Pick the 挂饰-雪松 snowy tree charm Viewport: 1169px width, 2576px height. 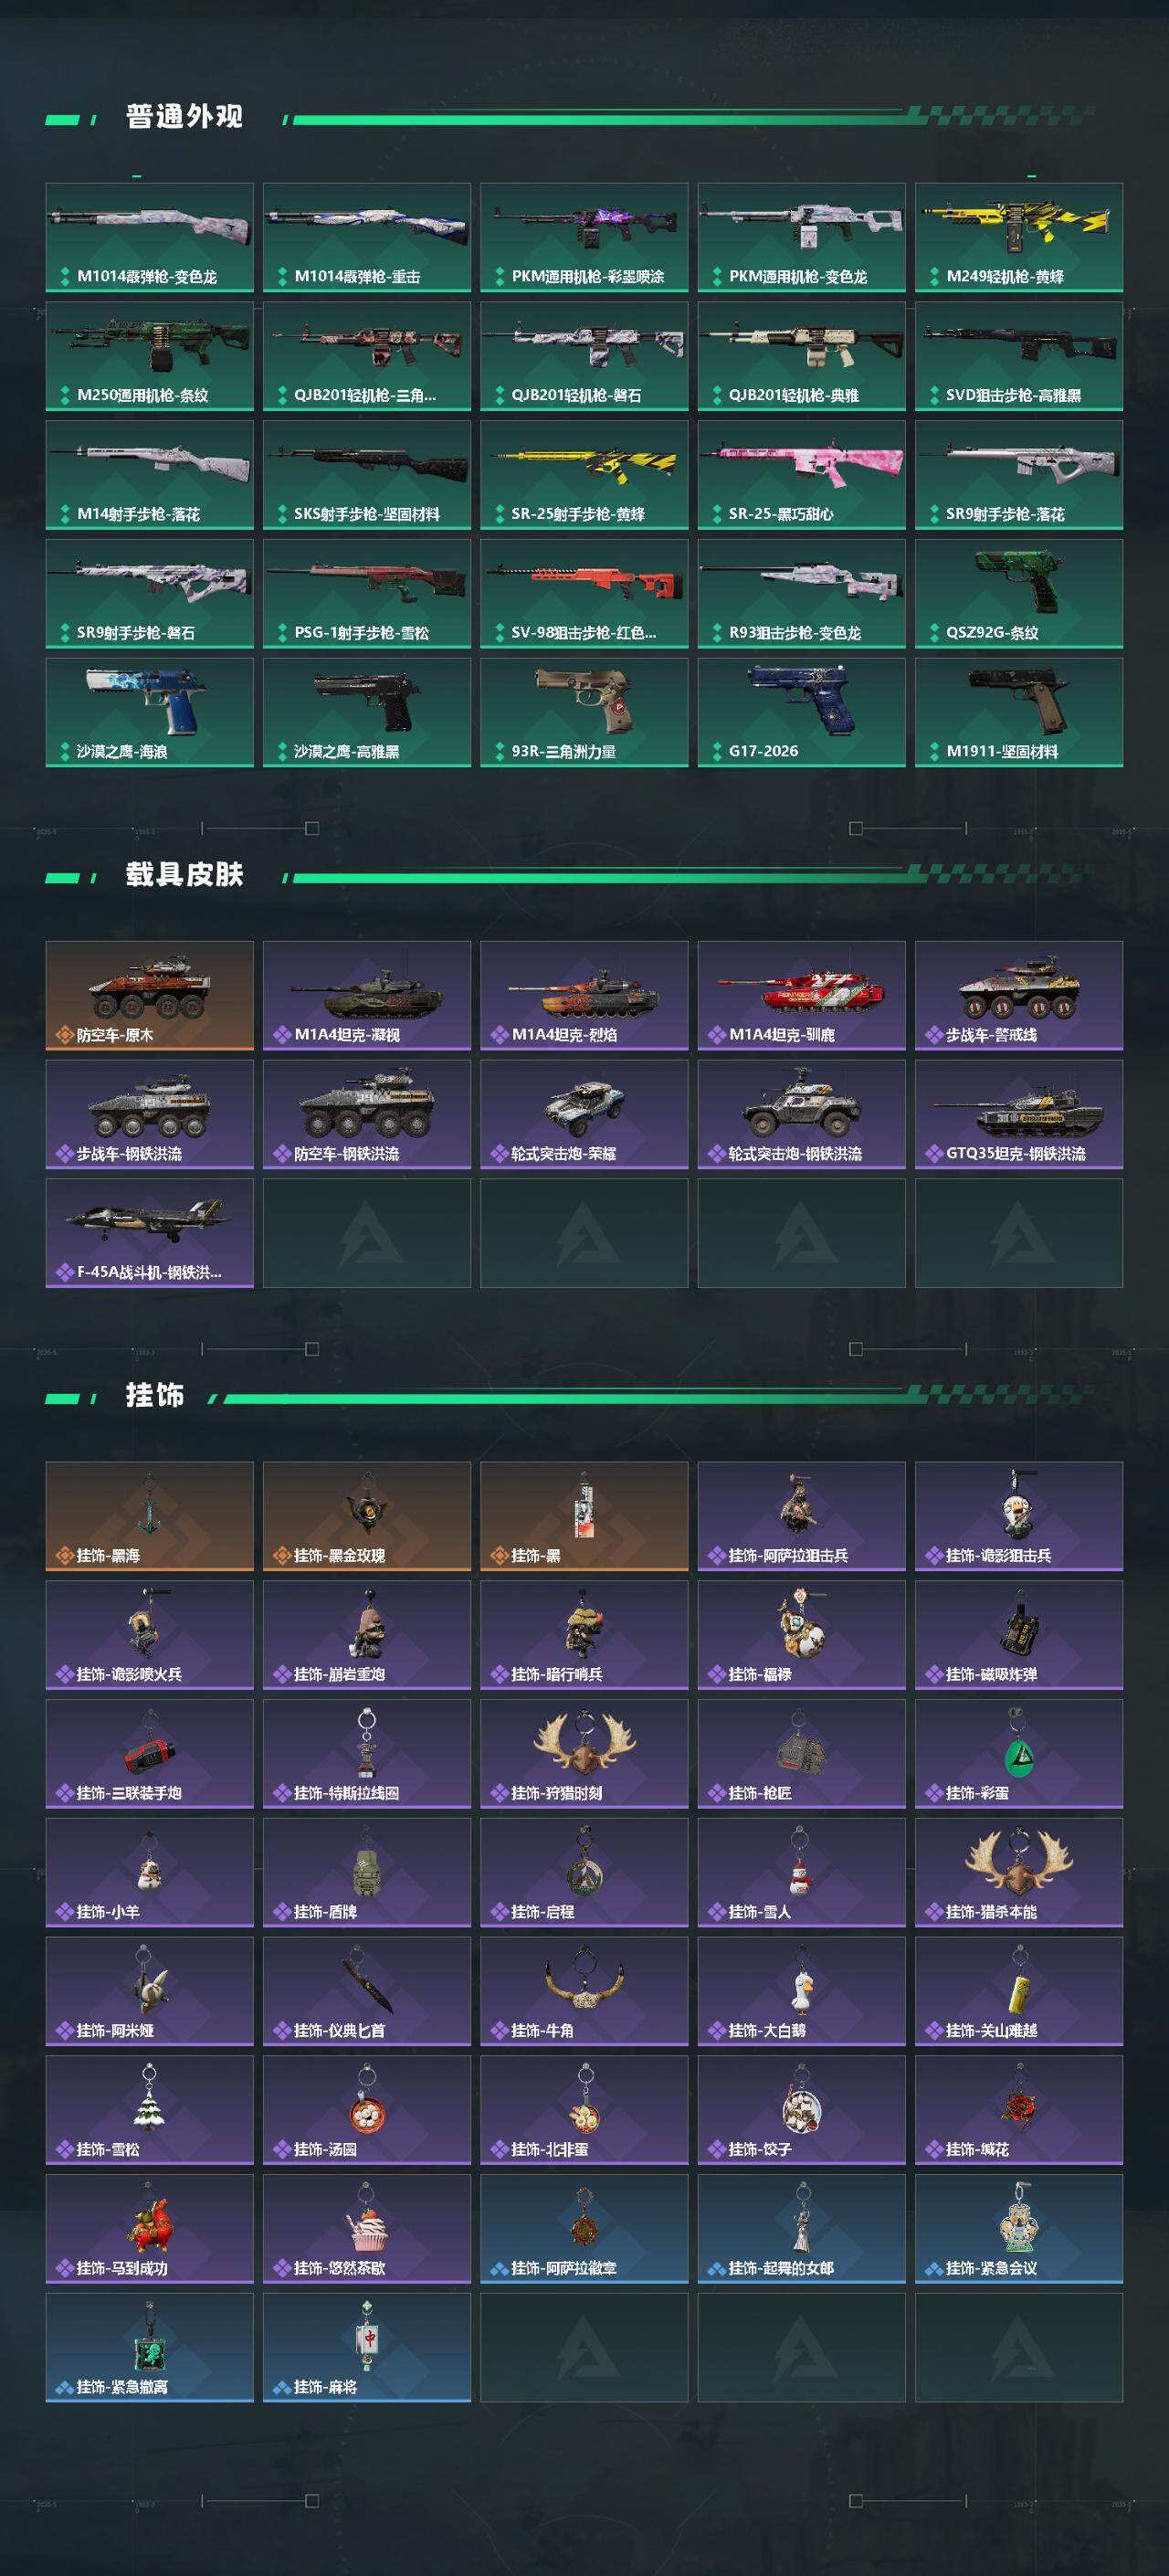click(149, 2110)
